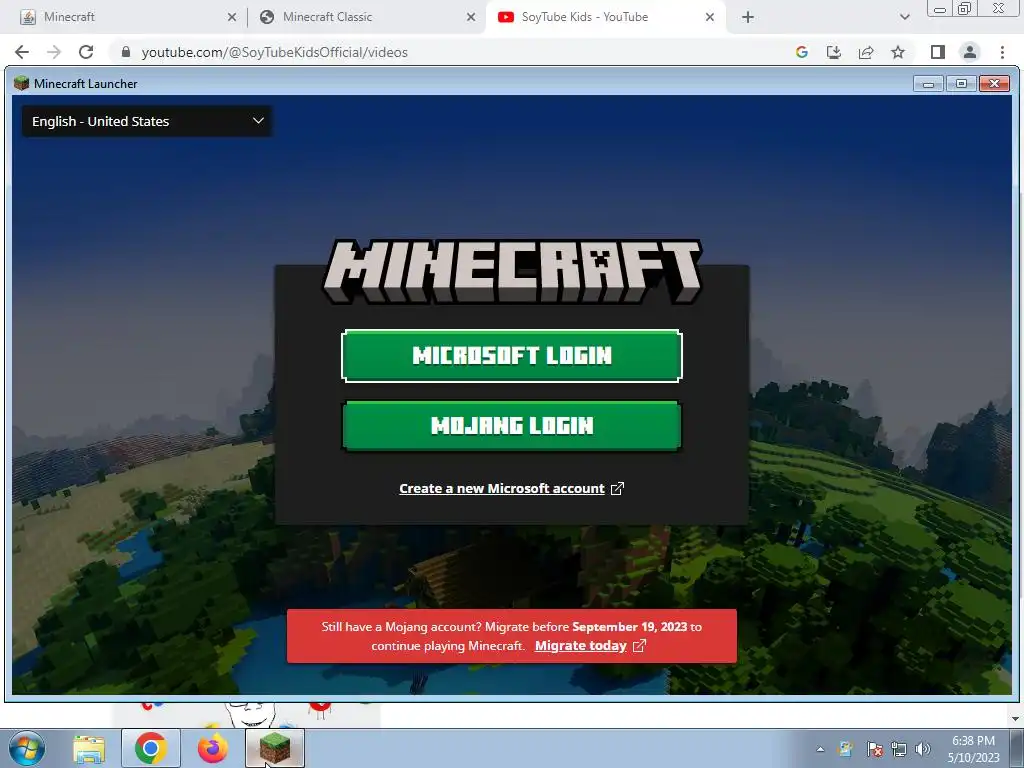The width and height of the screenshot is (1024, 768).
Task: Select the SoyTube Kids - YouTube tab
Action: click(x=606, y=17)
